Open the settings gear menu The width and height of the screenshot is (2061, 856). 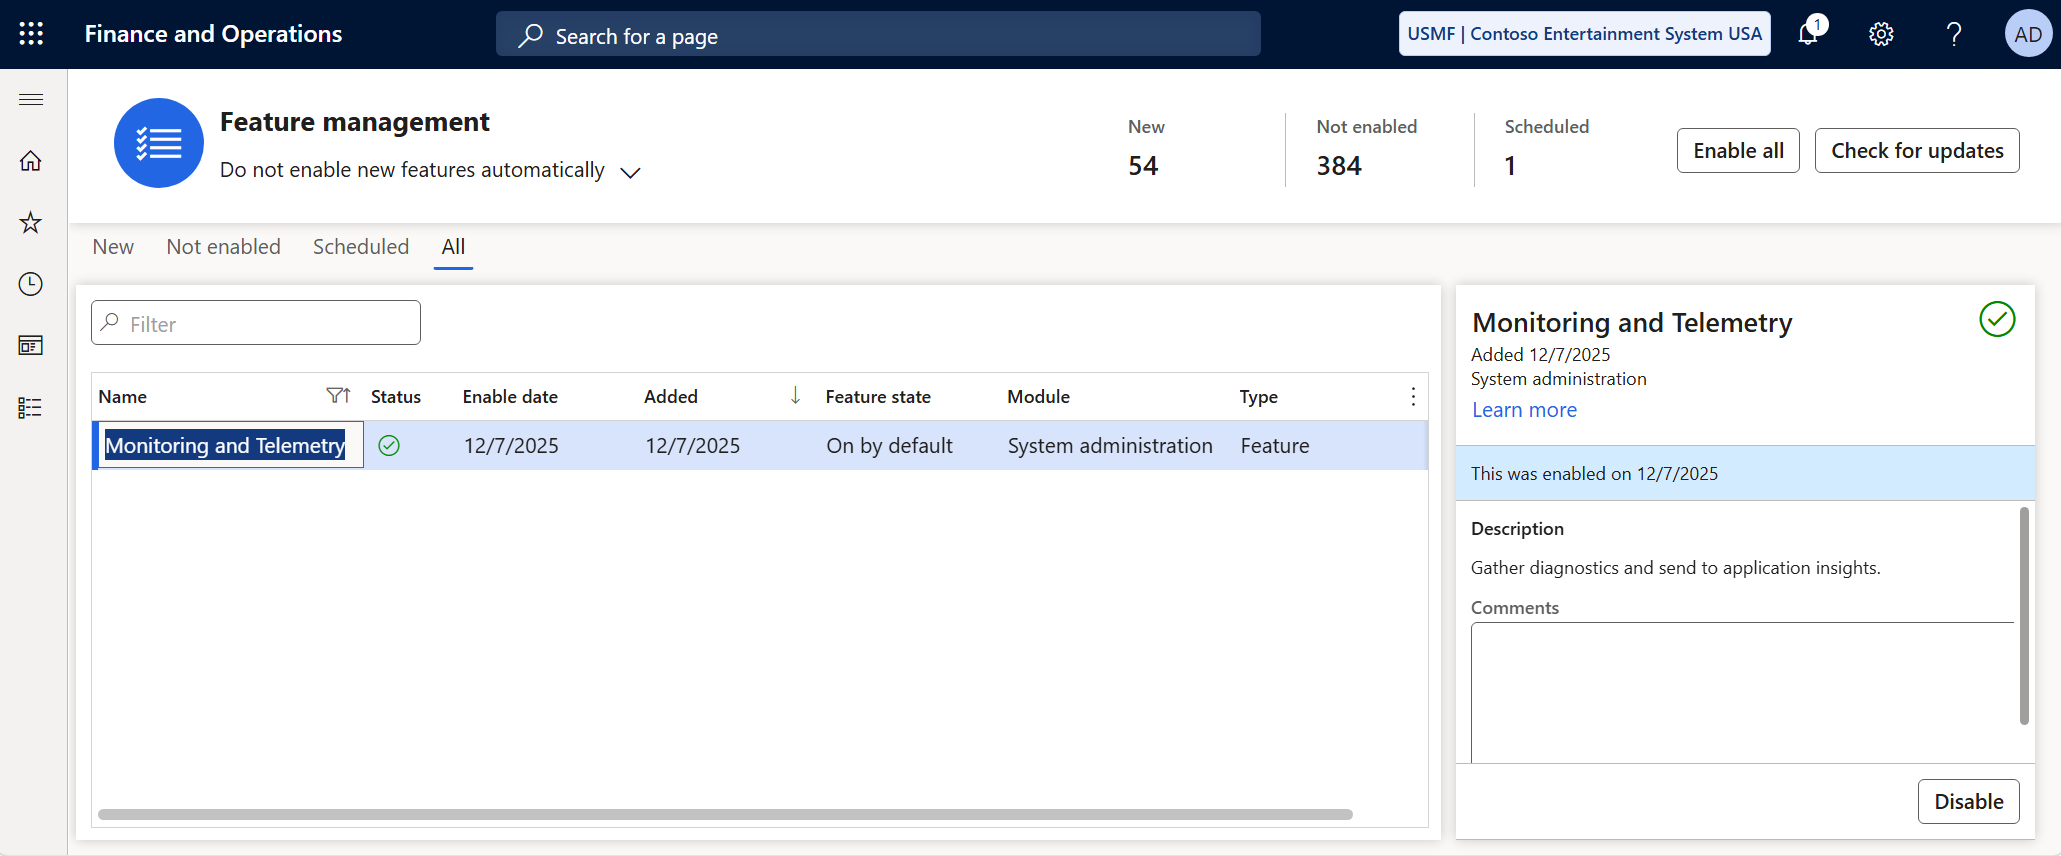pyautogui.click(x=1881, y=34)
